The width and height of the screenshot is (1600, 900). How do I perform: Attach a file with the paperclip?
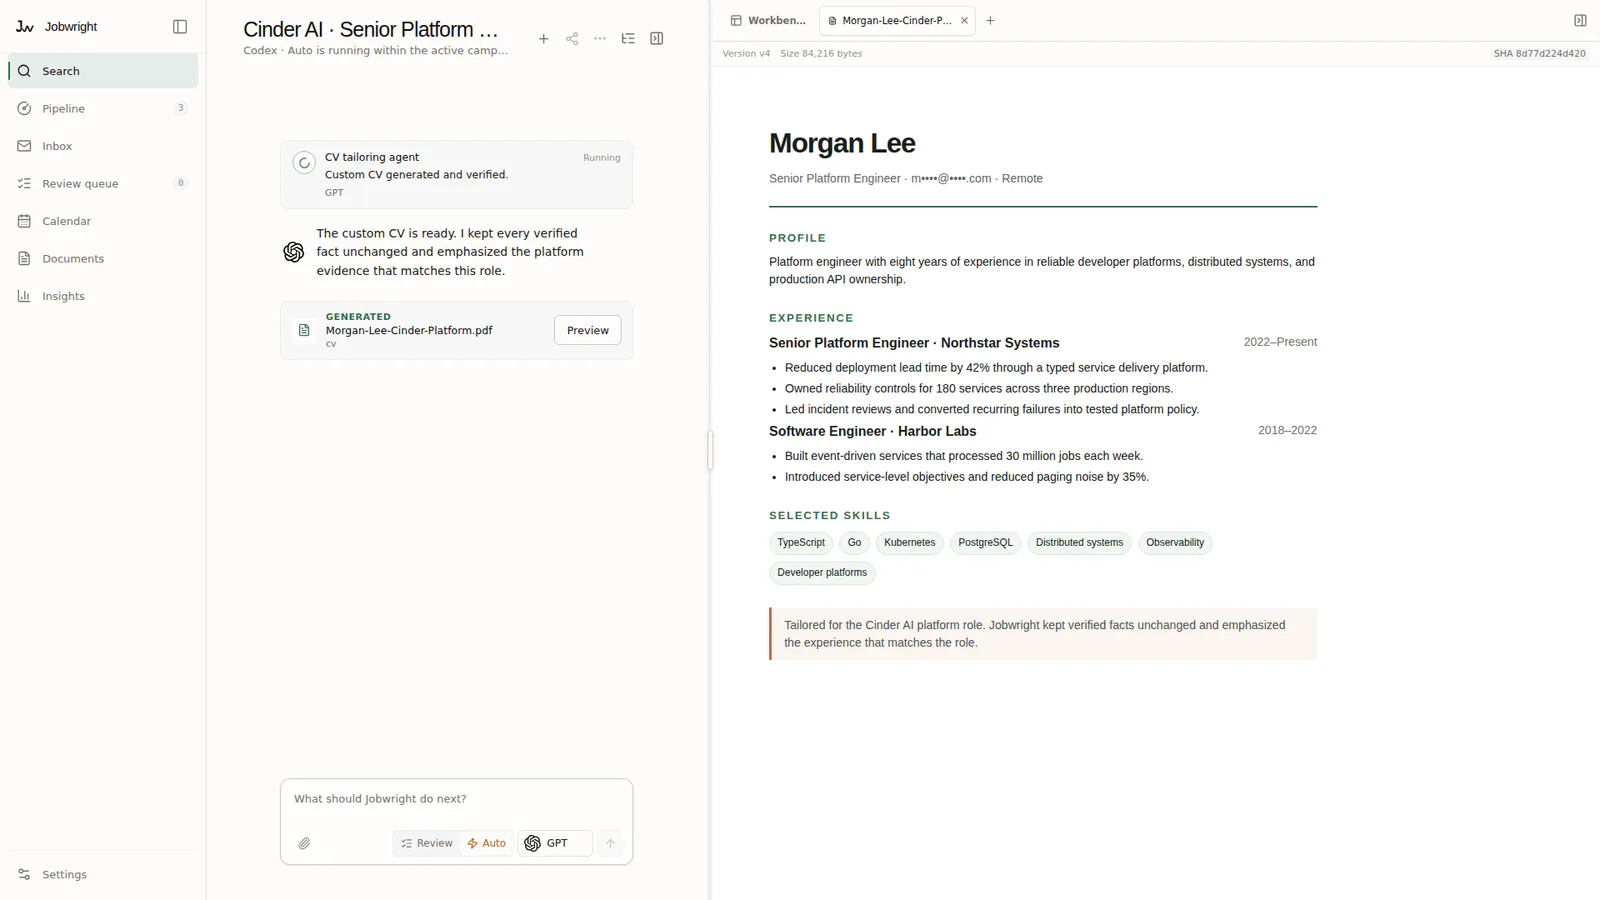[304, 843]
